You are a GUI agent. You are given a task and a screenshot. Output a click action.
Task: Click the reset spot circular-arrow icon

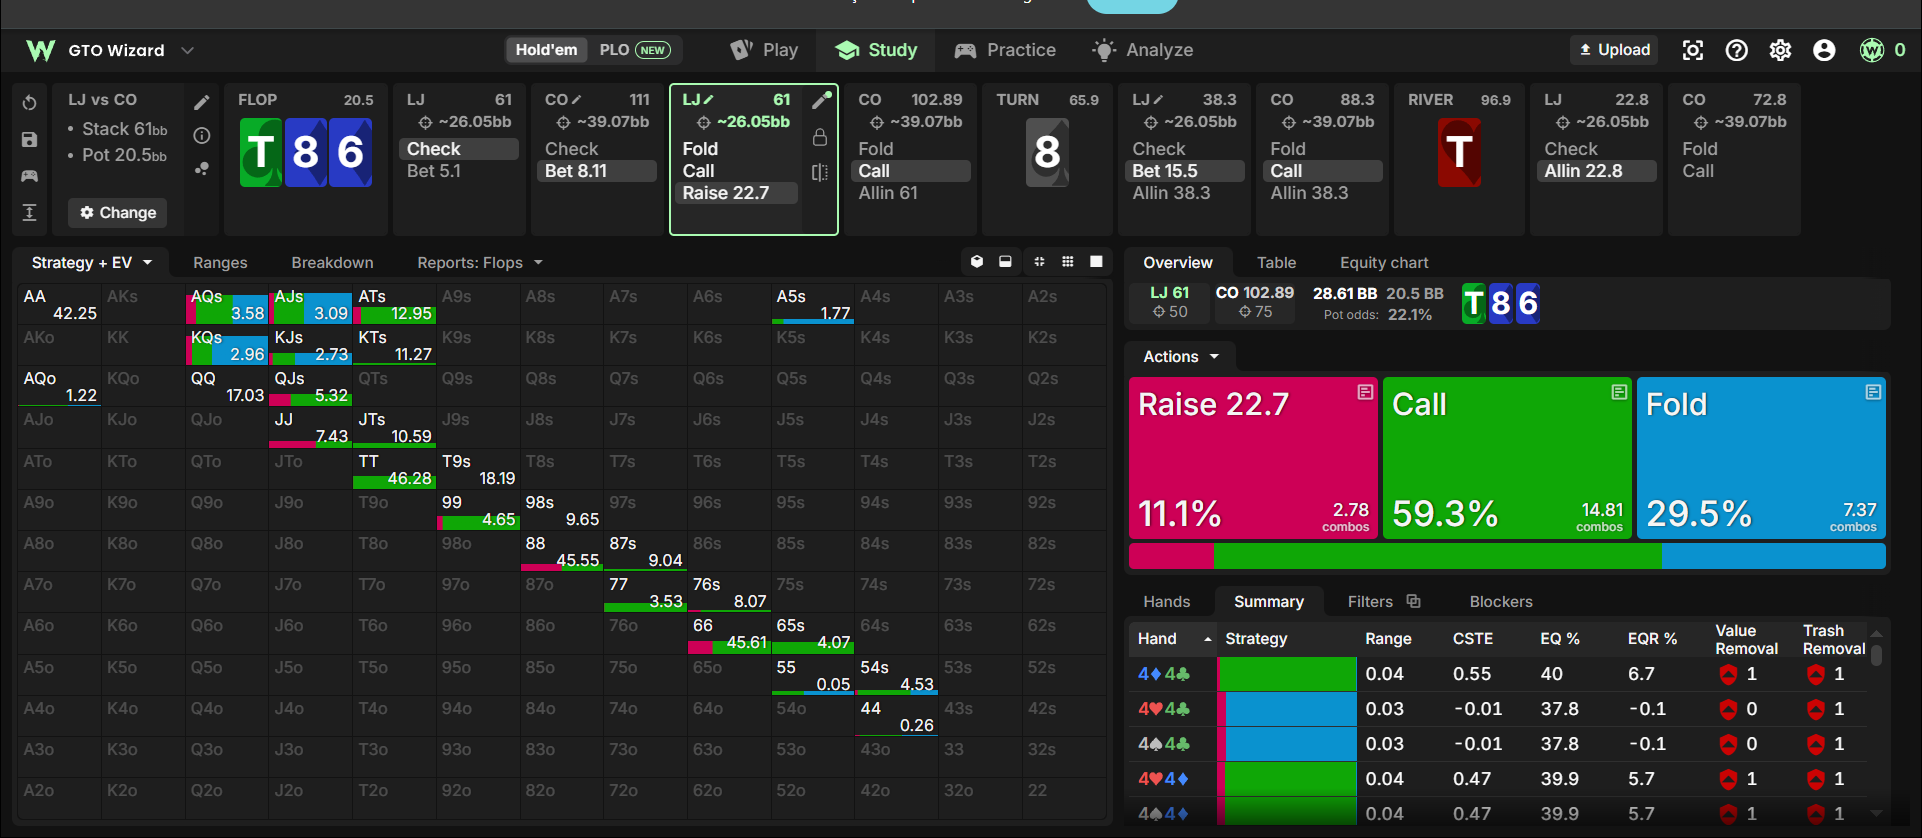pos(30,102)
